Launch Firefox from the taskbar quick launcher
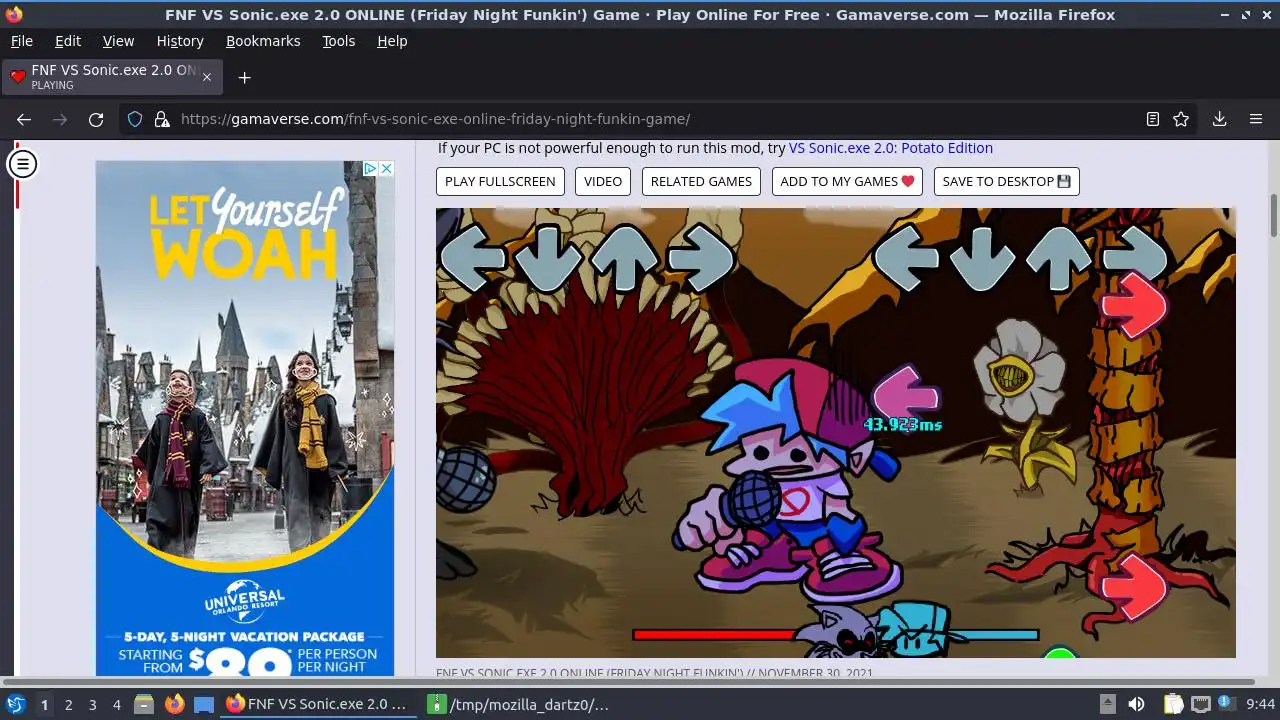 click(x=174, y=704)
